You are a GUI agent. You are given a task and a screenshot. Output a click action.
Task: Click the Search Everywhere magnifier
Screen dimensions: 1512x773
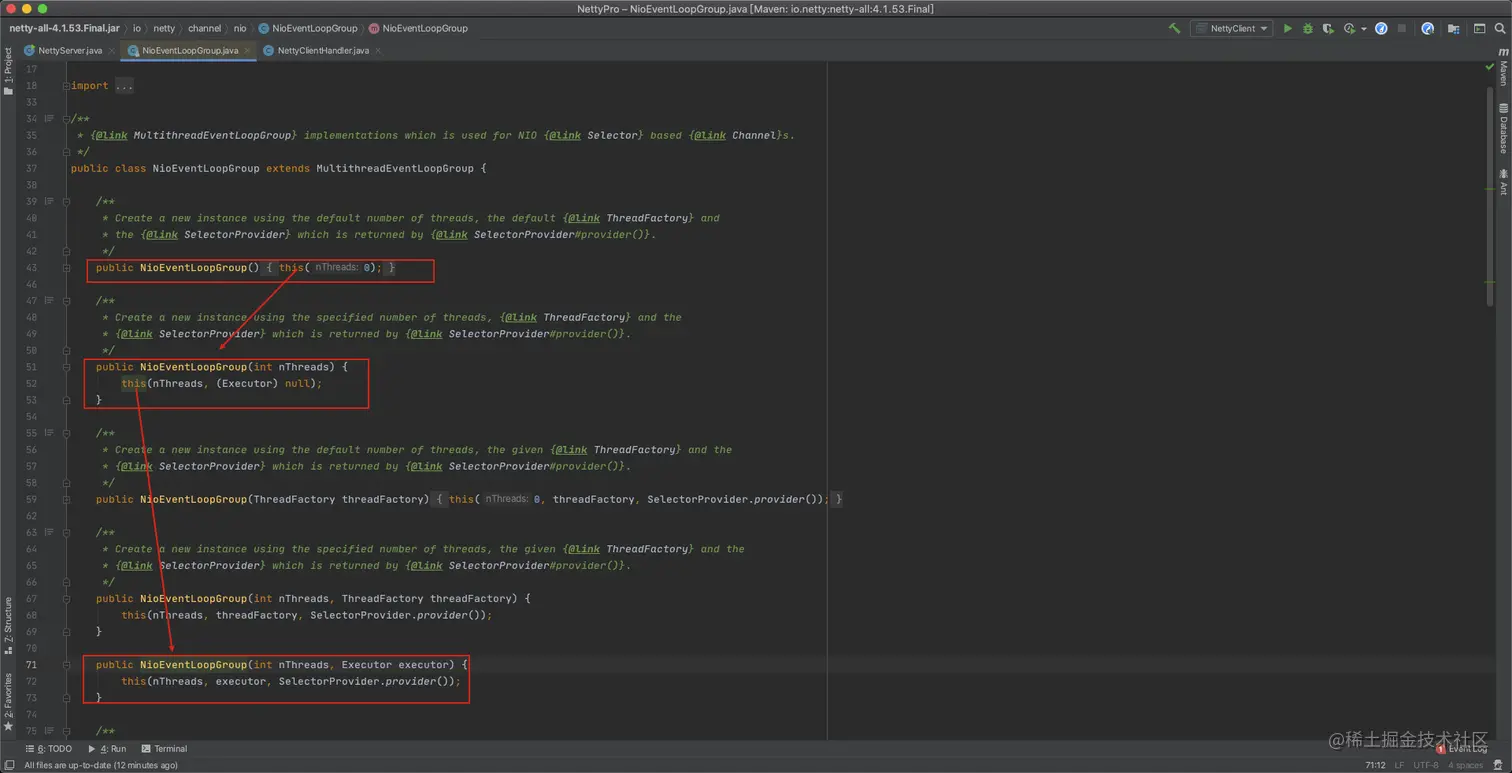(1501, 29)
